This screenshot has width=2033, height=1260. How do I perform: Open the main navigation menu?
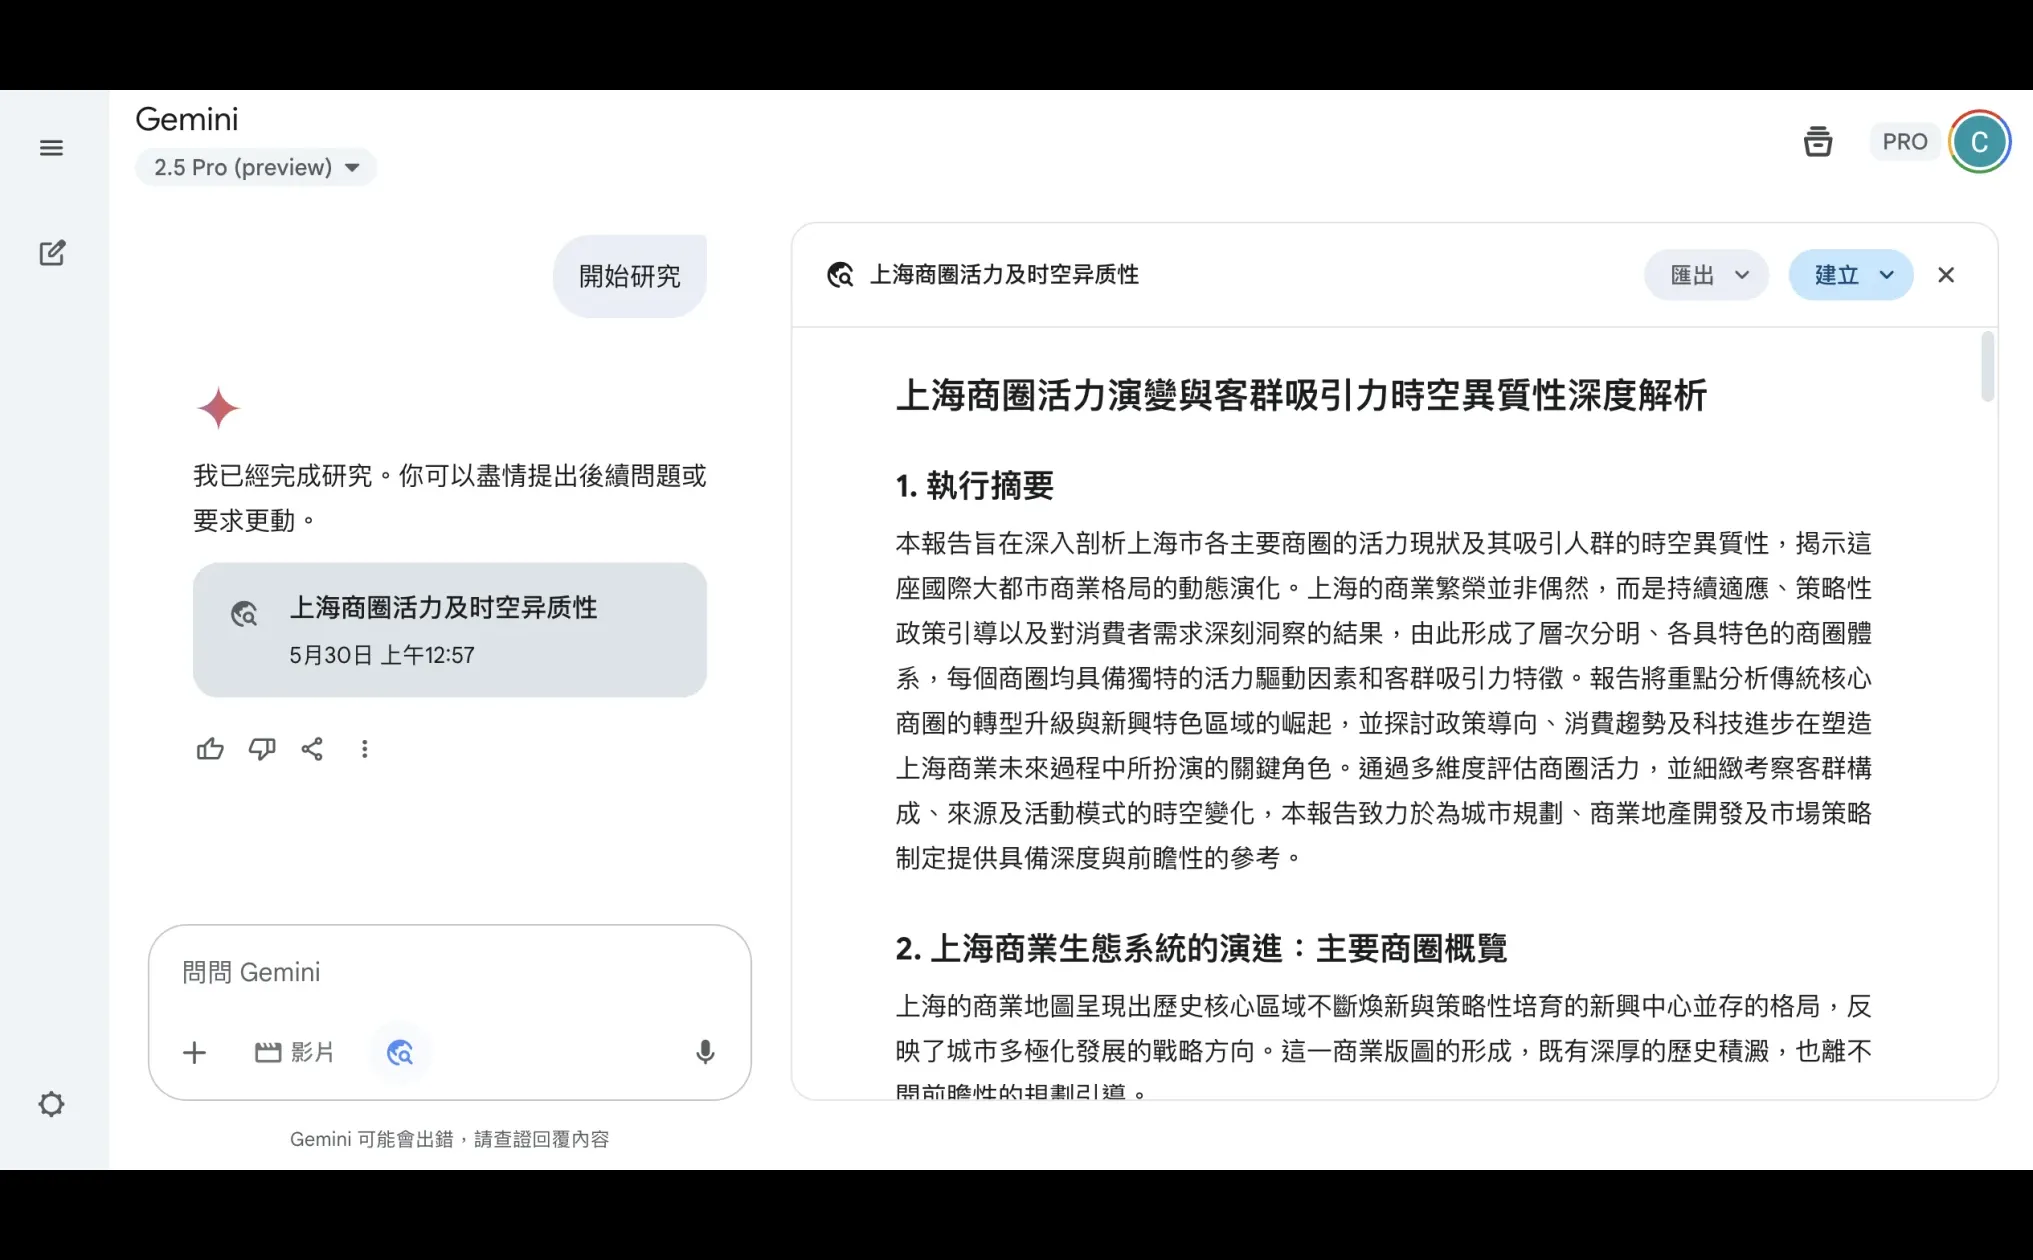tap(51, 147)
